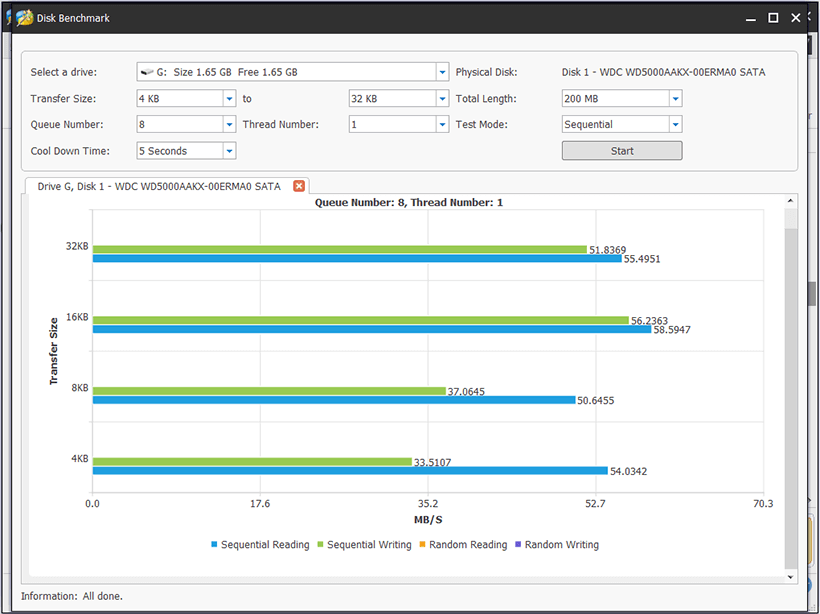Click the chart scrollbar down arrow
The image size is (820, 614).
(791, 577)
